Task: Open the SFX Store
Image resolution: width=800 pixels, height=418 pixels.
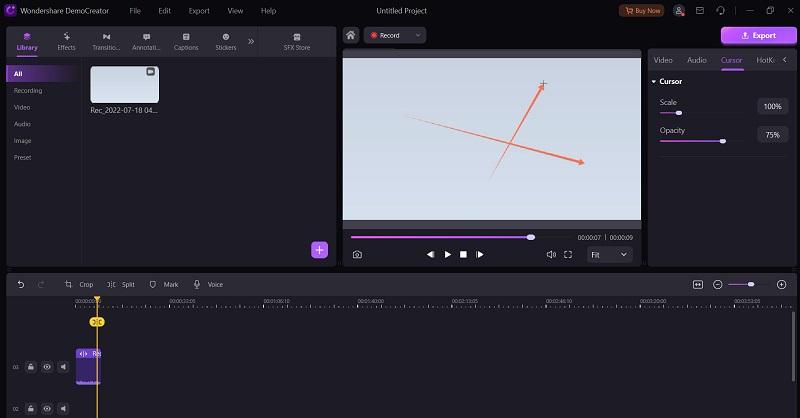Action: click(297, 41)
